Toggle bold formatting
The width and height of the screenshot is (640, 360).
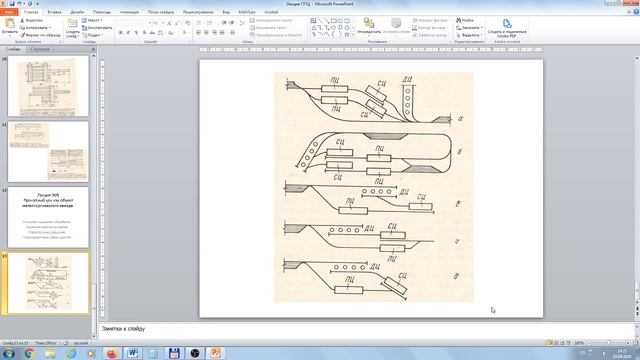[x=120, y=33]
